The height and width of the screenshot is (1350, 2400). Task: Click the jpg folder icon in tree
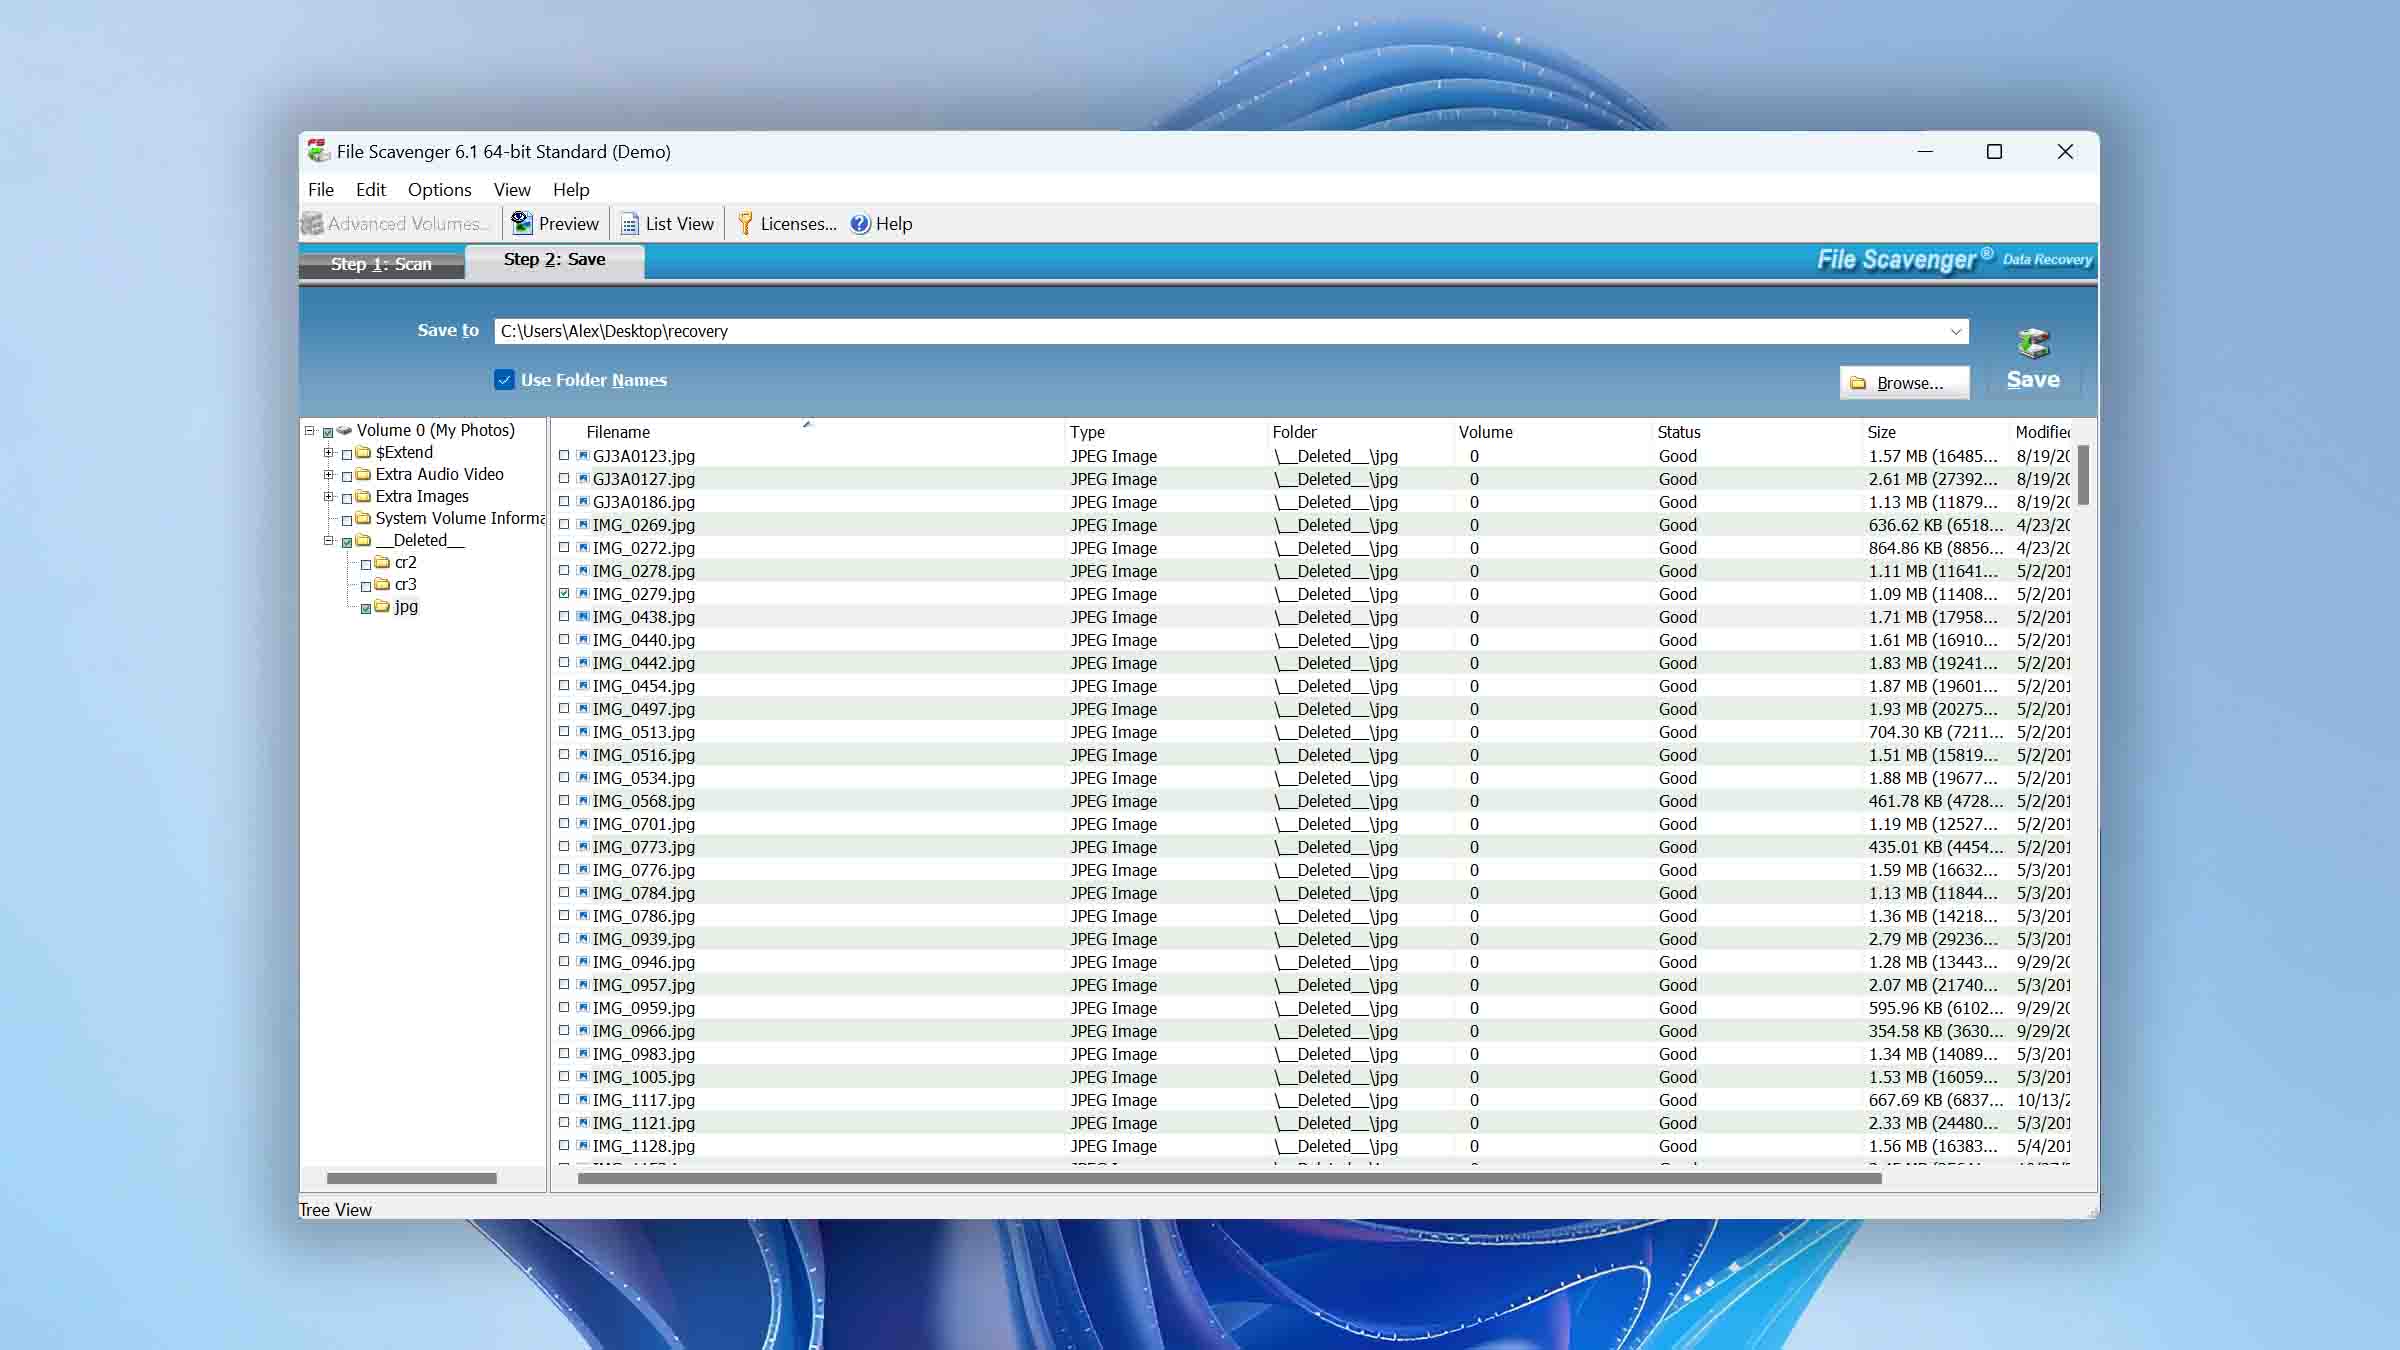382,606
